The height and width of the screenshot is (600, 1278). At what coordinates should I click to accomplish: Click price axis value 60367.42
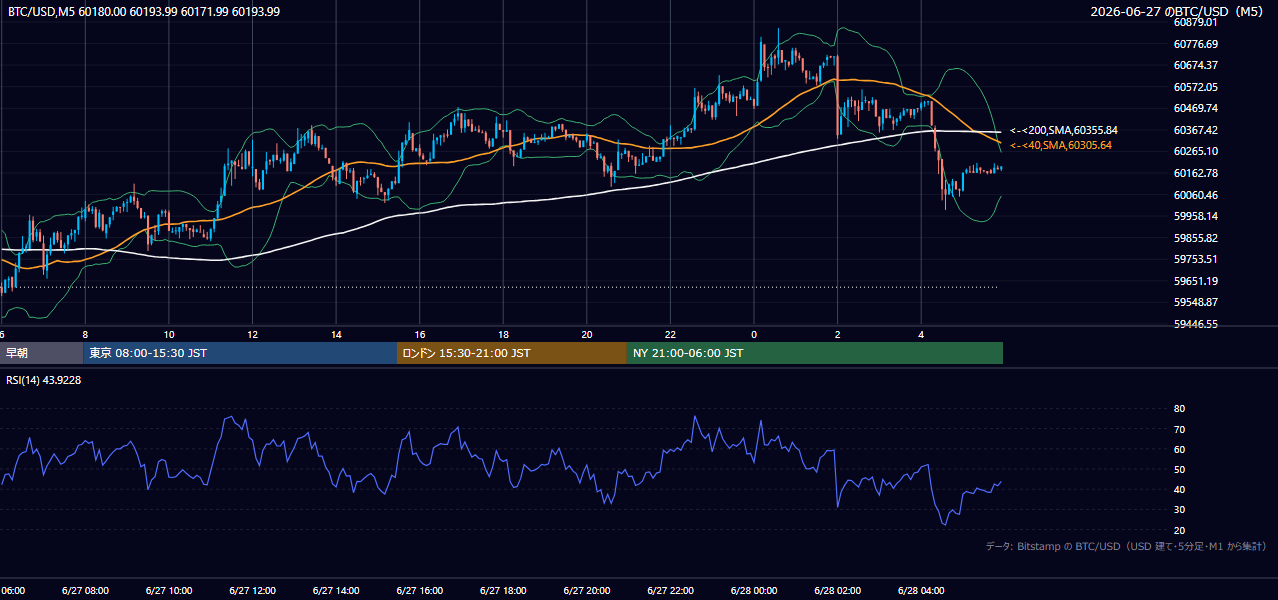(x=1196, y=130)
